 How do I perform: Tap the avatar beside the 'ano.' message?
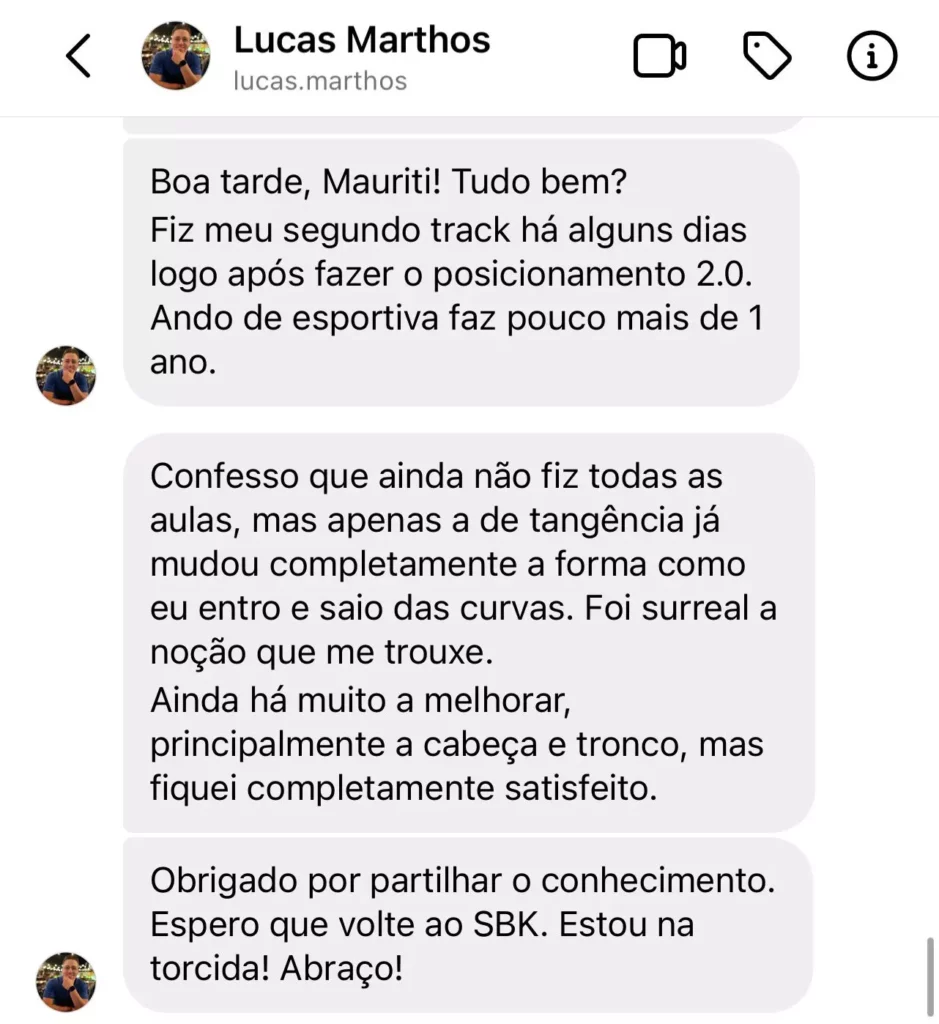pos(66,376)
